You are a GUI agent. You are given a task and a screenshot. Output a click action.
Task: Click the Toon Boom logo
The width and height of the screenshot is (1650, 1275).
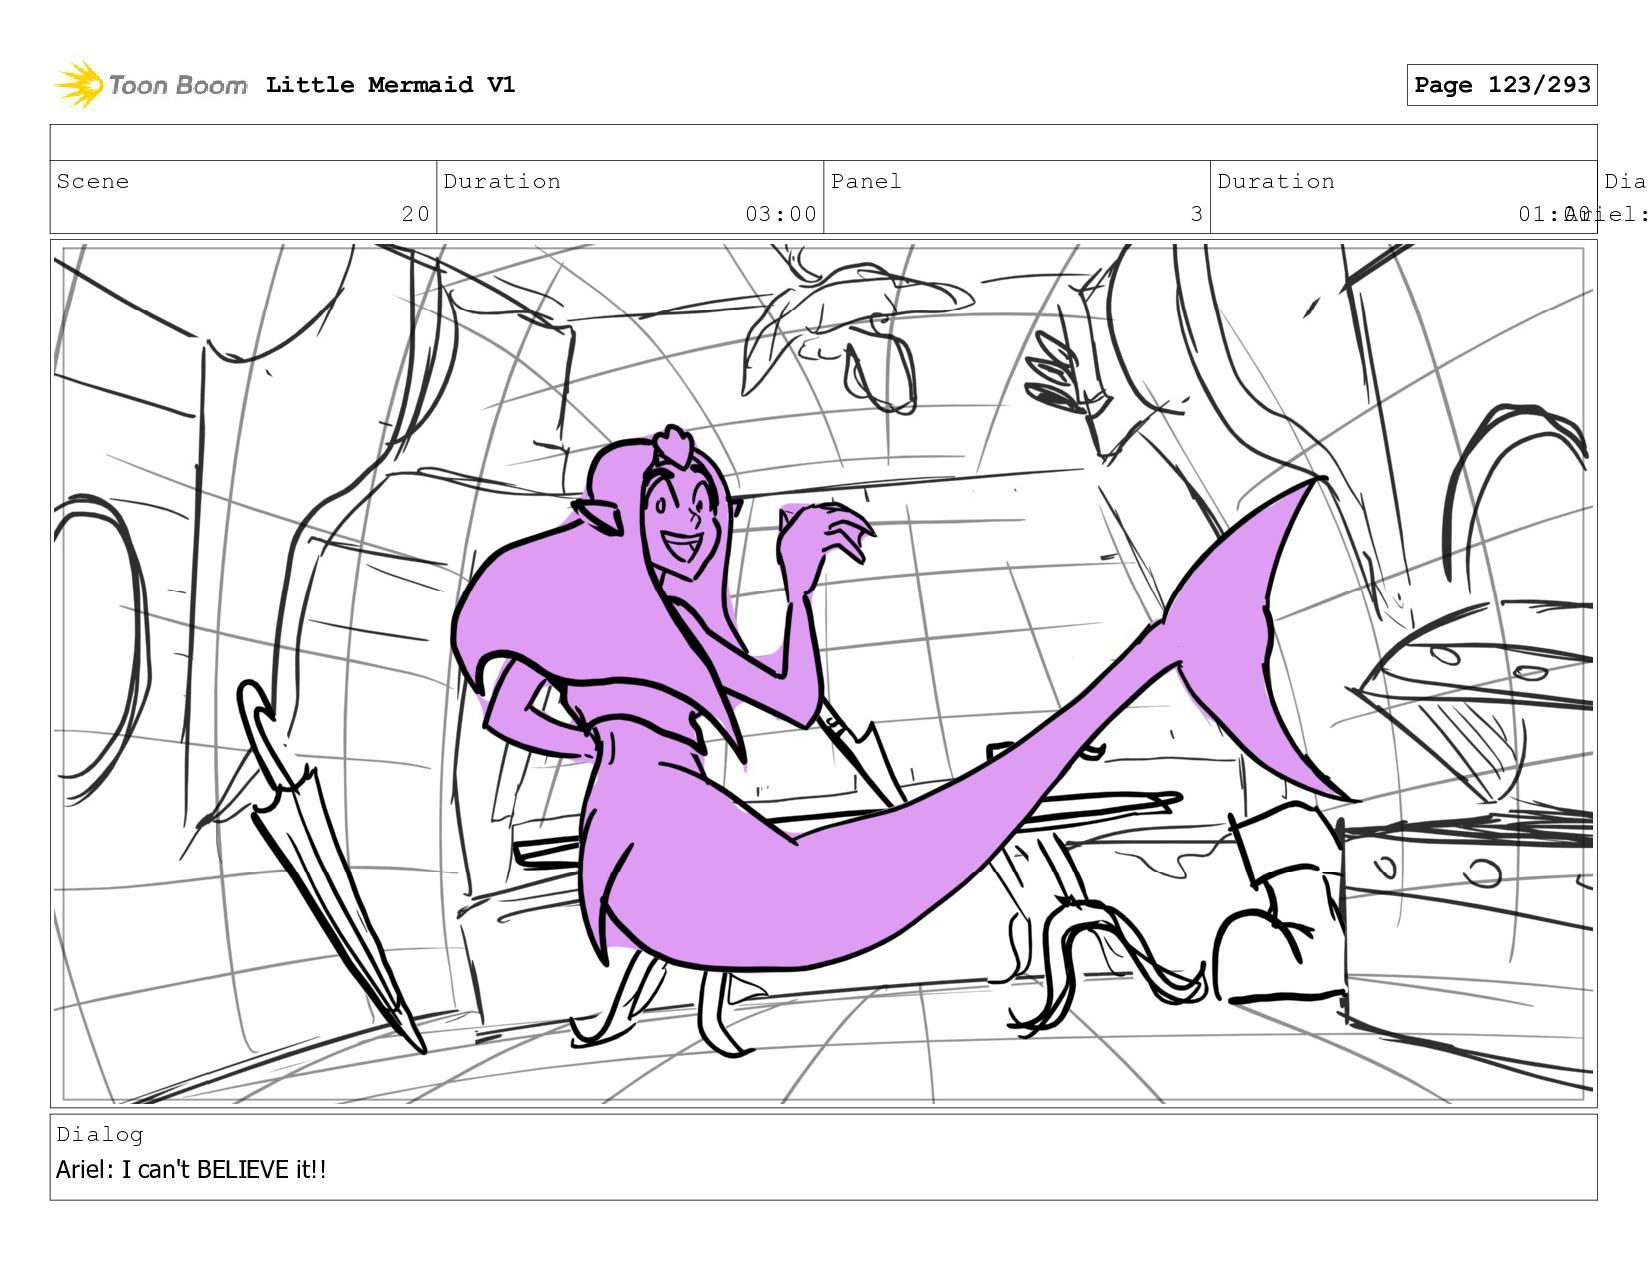coord(150,85)
